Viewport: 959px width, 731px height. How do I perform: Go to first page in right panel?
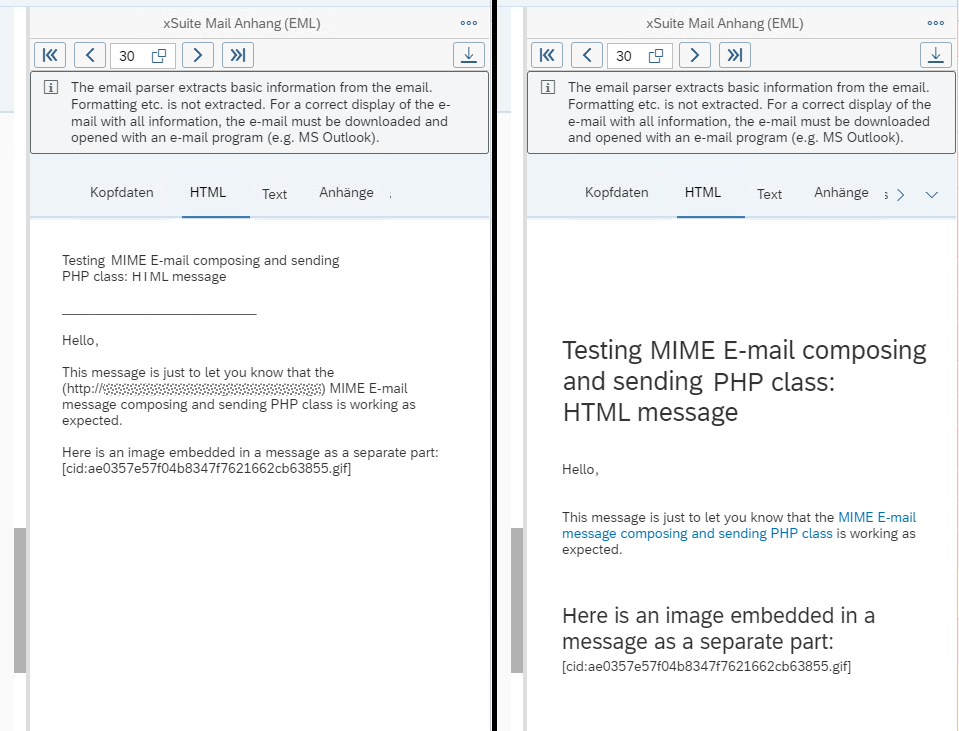coord(547,55)
